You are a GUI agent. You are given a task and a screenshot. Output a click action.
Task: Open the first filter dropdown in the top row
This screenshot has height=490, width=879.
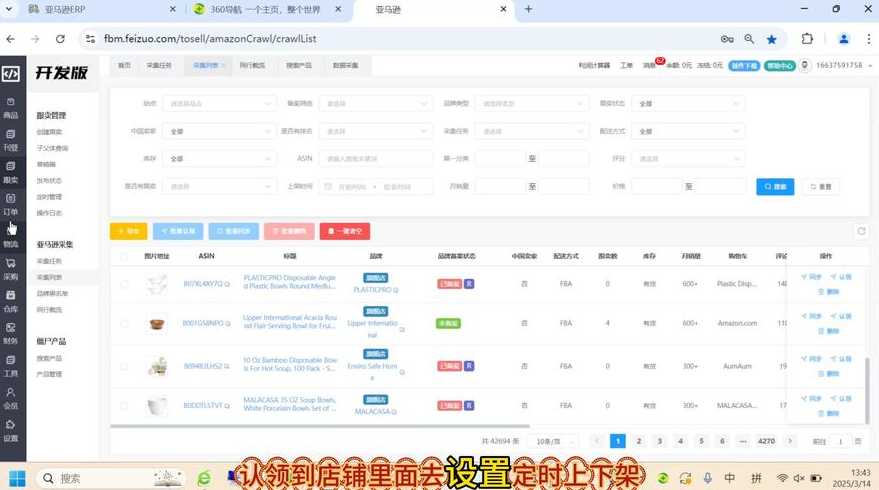point(219,104)
